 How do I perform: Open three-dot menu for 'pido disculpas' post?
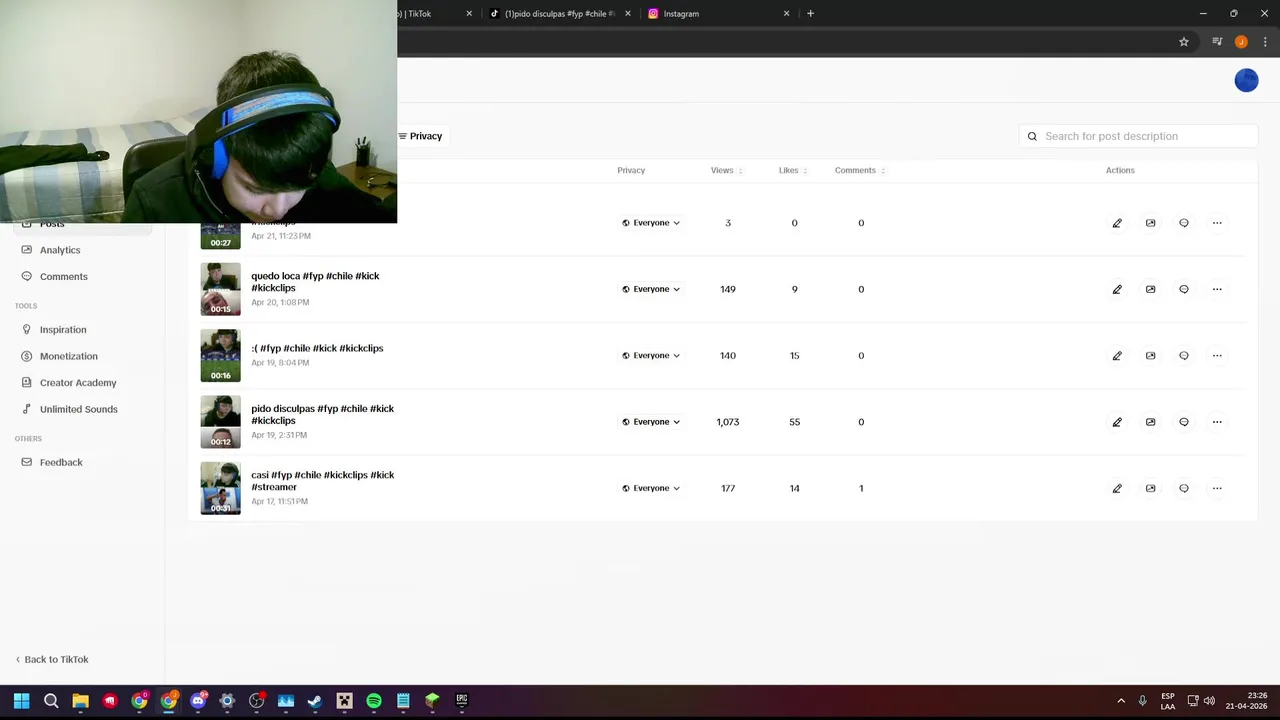pos(1217,422)
